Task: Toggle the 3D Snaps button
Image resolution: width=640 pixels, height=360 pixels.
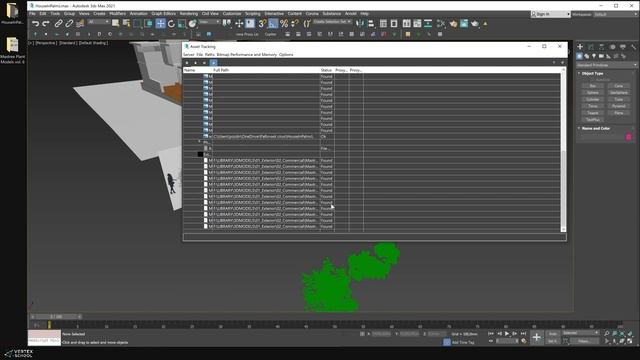Action: [x=262, y=24]
